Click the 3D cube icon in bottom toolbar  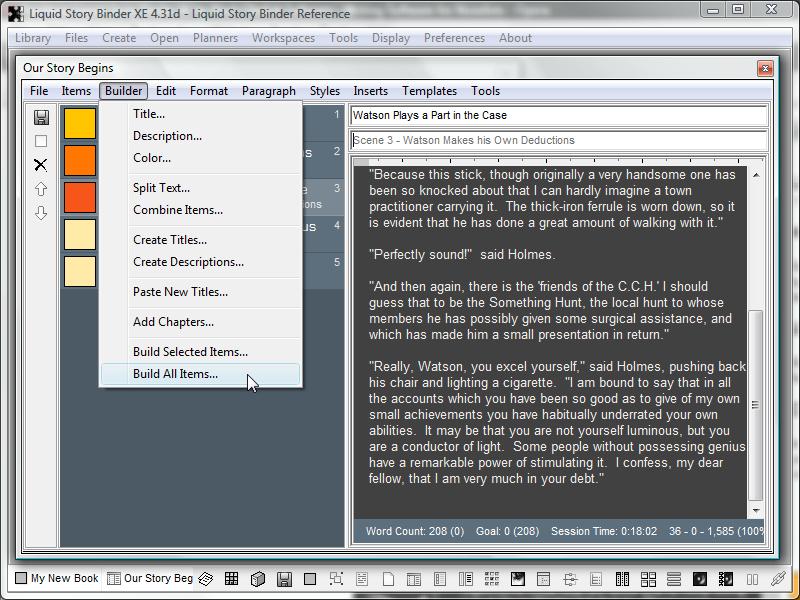[257, 579]
